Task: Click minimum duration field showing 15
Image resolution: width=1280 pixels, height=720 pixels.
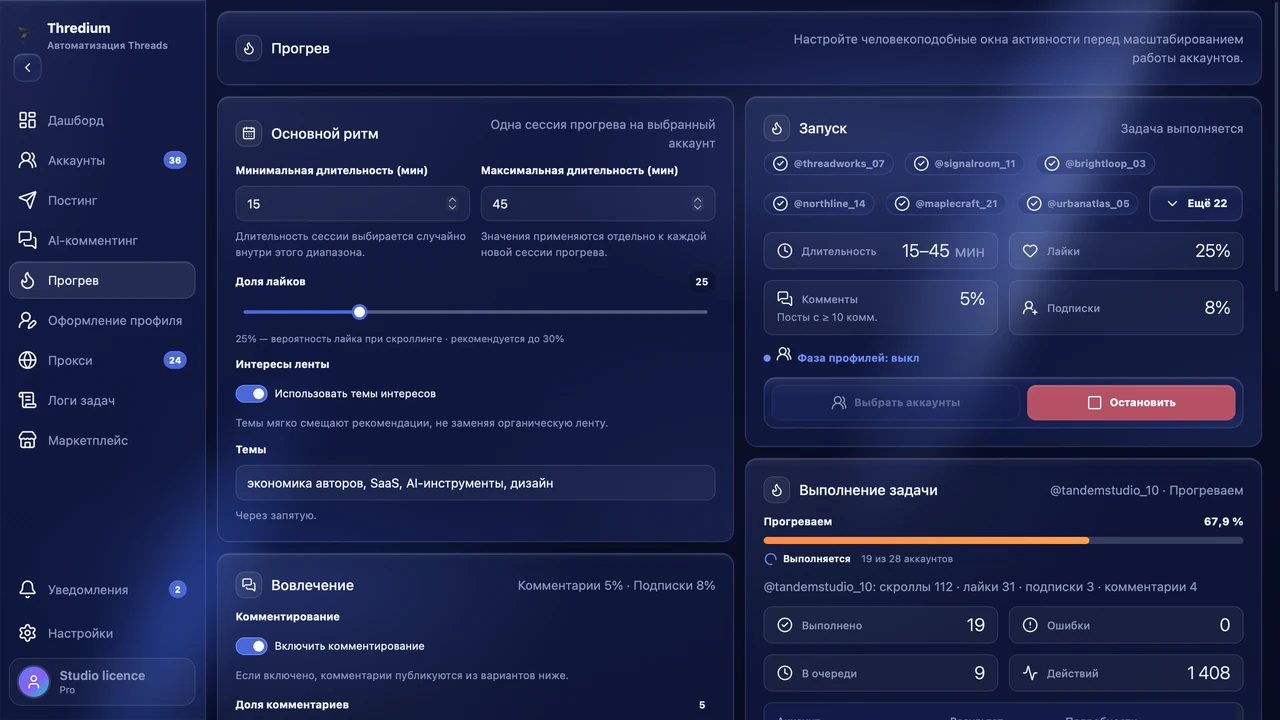Action: click(x=352, y=204)
